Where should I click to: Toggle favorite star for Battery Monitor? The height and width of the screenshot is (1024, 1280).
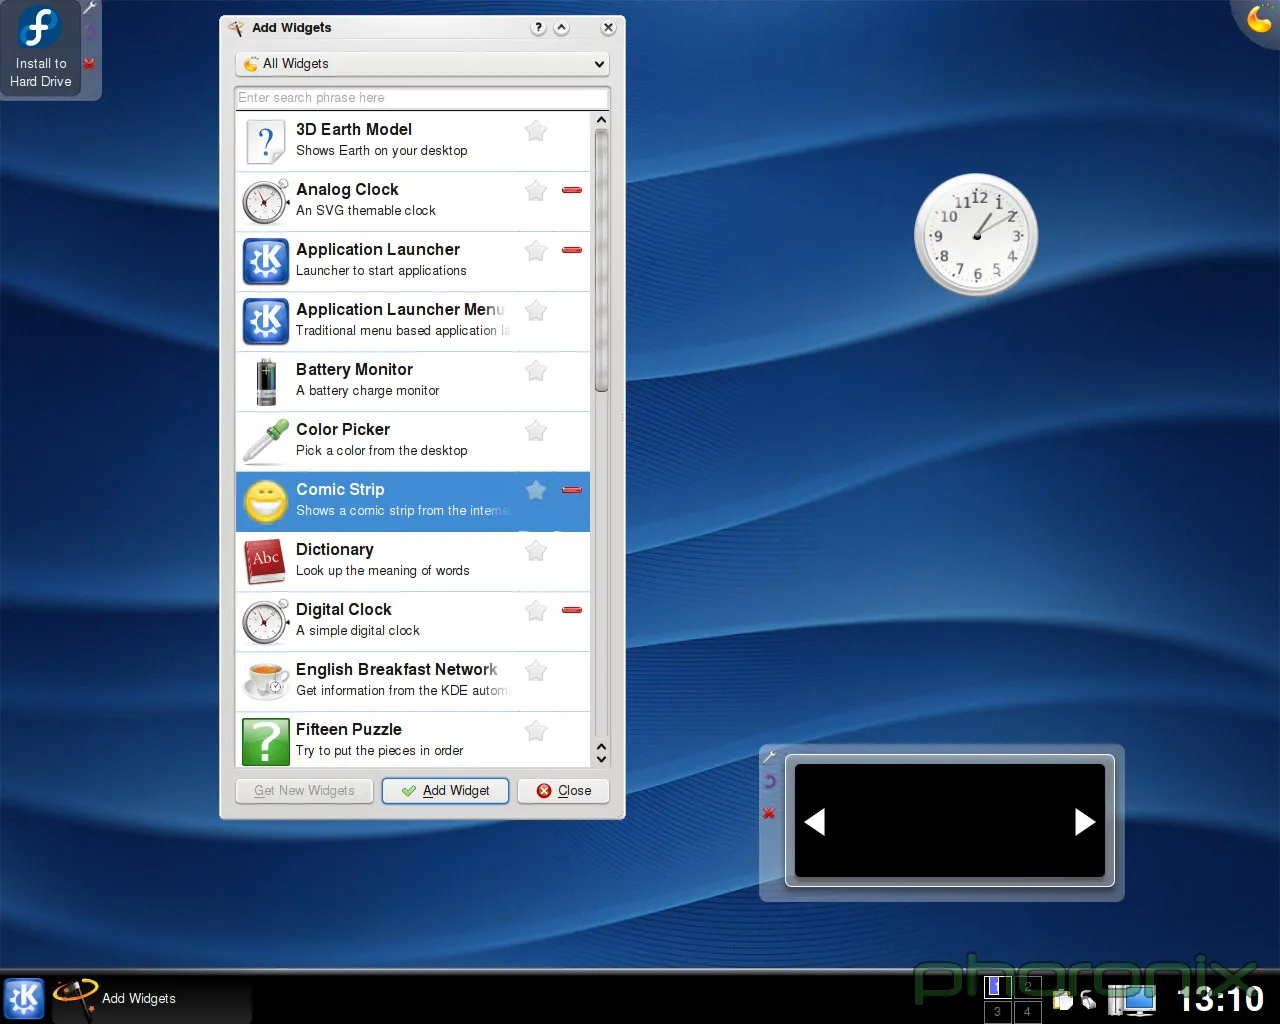point(536,370)
